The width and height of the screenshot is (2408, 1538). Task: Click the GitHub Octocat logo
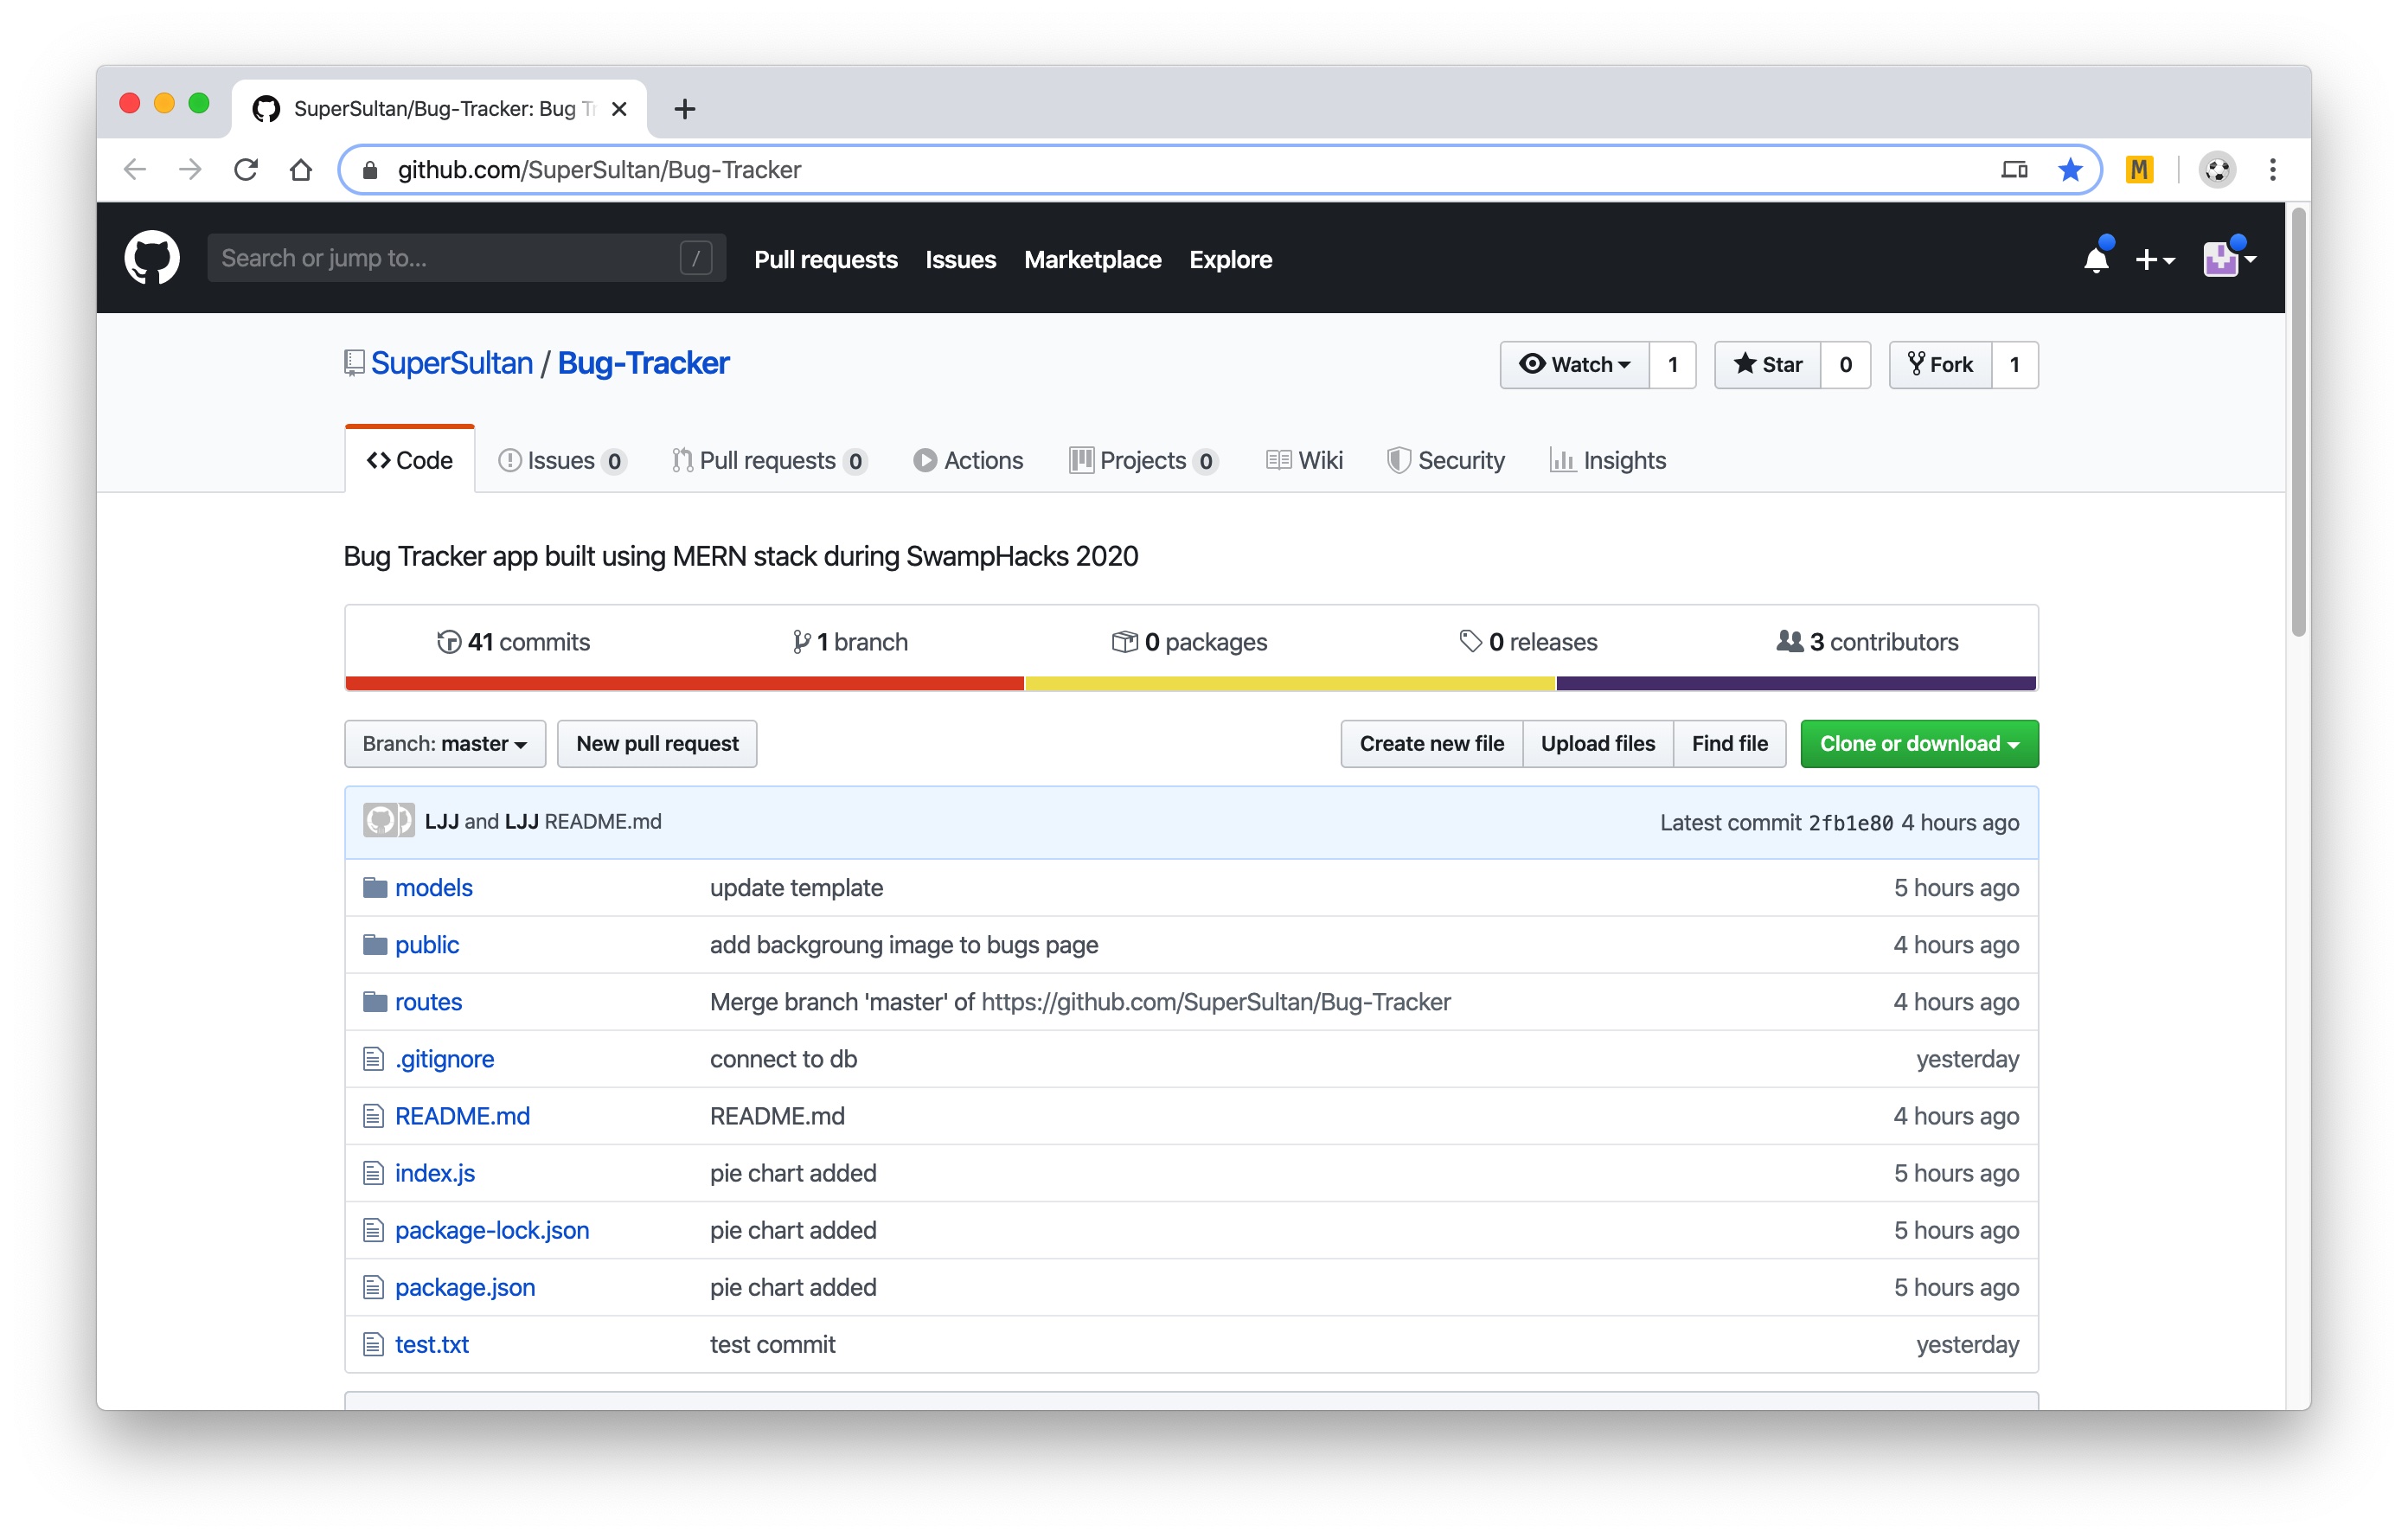pyautogui.click(x=152, y=258)
